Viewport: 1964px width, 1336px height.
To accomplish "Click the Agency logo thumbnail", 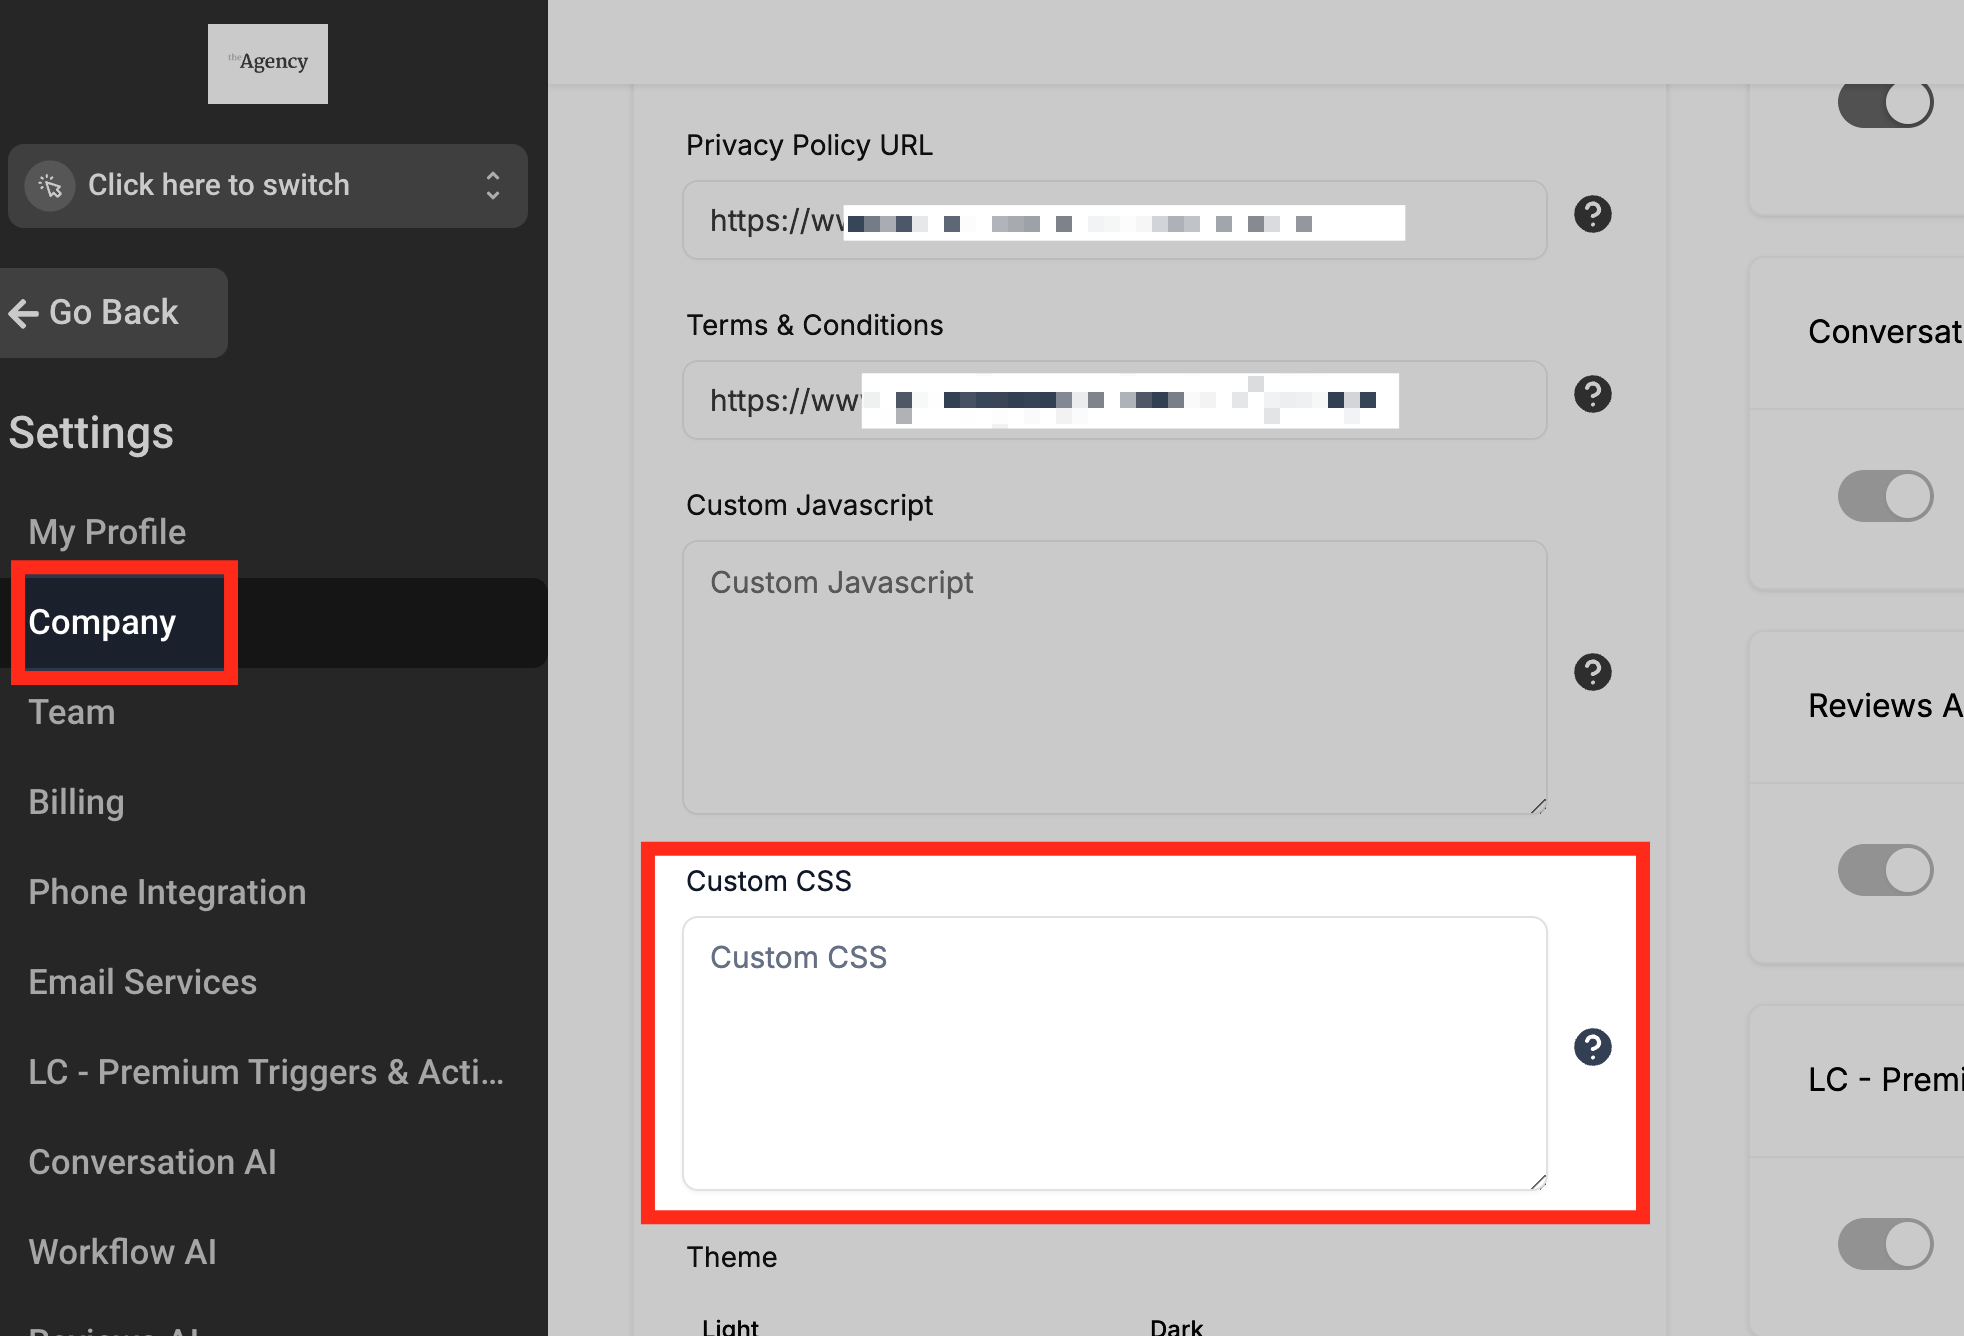I will [267, 63].
